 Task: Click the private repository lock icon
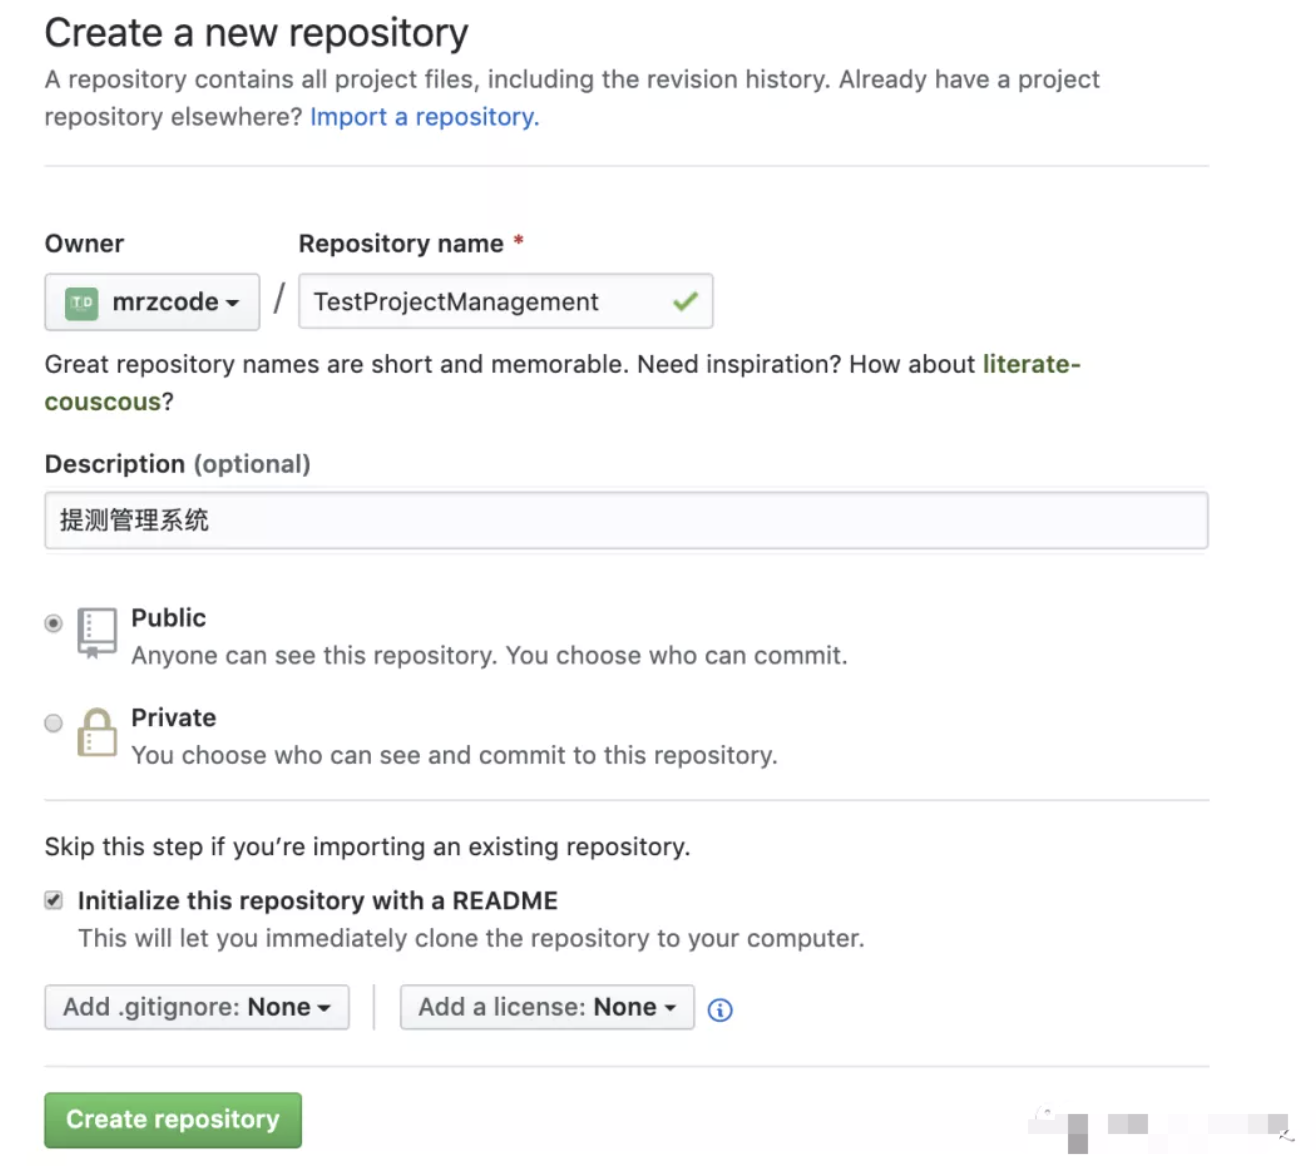(97, 733)
